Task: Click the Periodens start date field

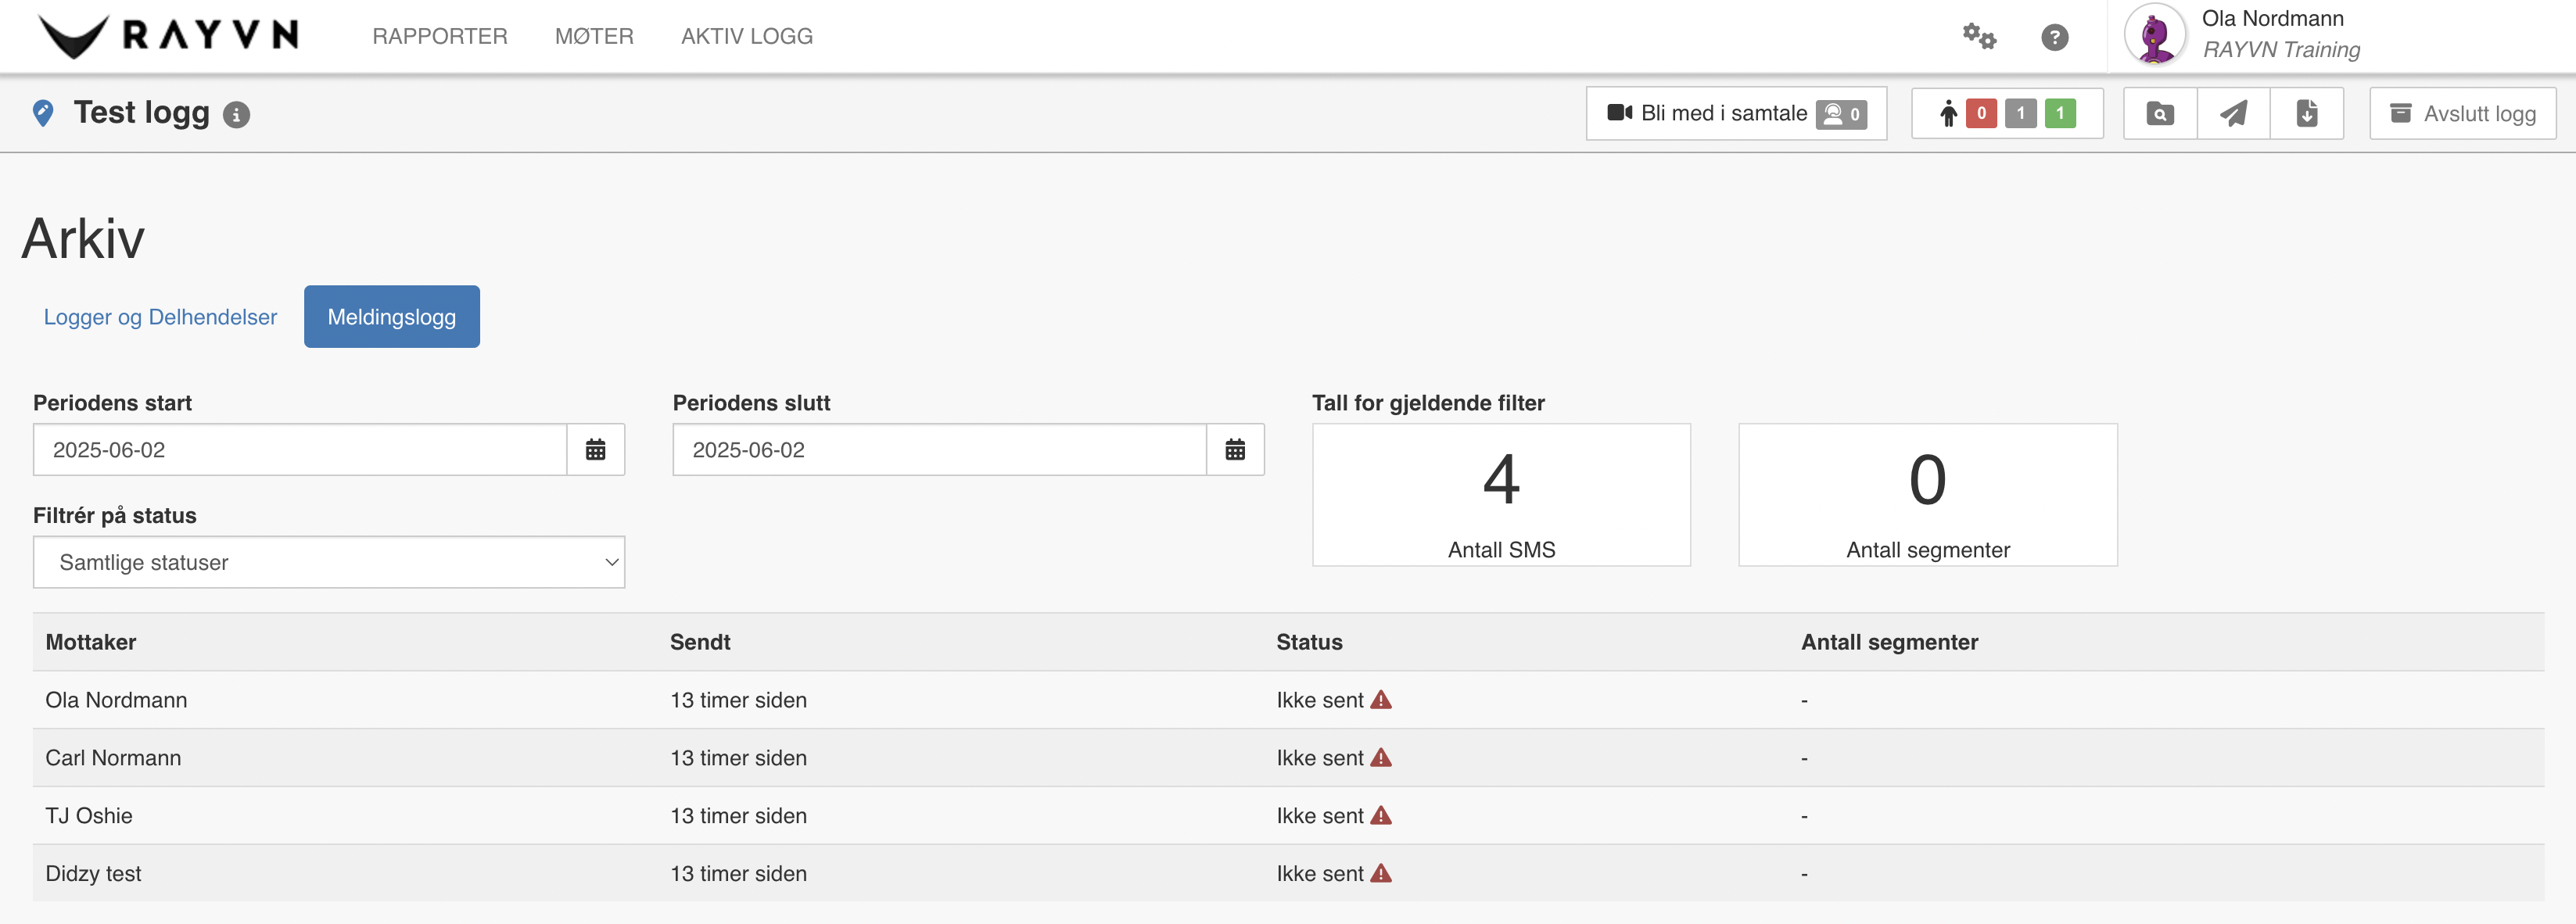Action: tap(300, 450)
